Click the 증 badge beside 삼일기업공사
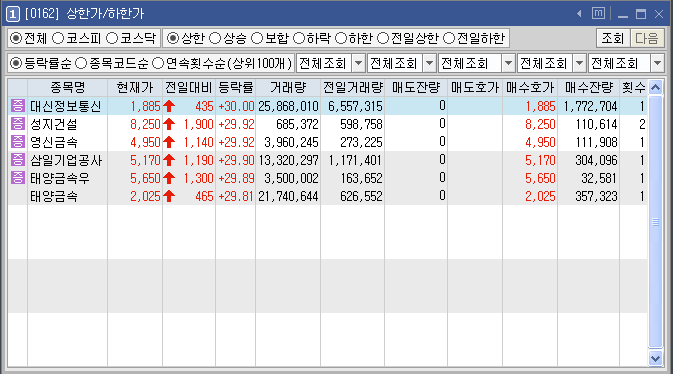Viewport: 673px width, 374px height. pyautogui.click(x=18, y=160)
